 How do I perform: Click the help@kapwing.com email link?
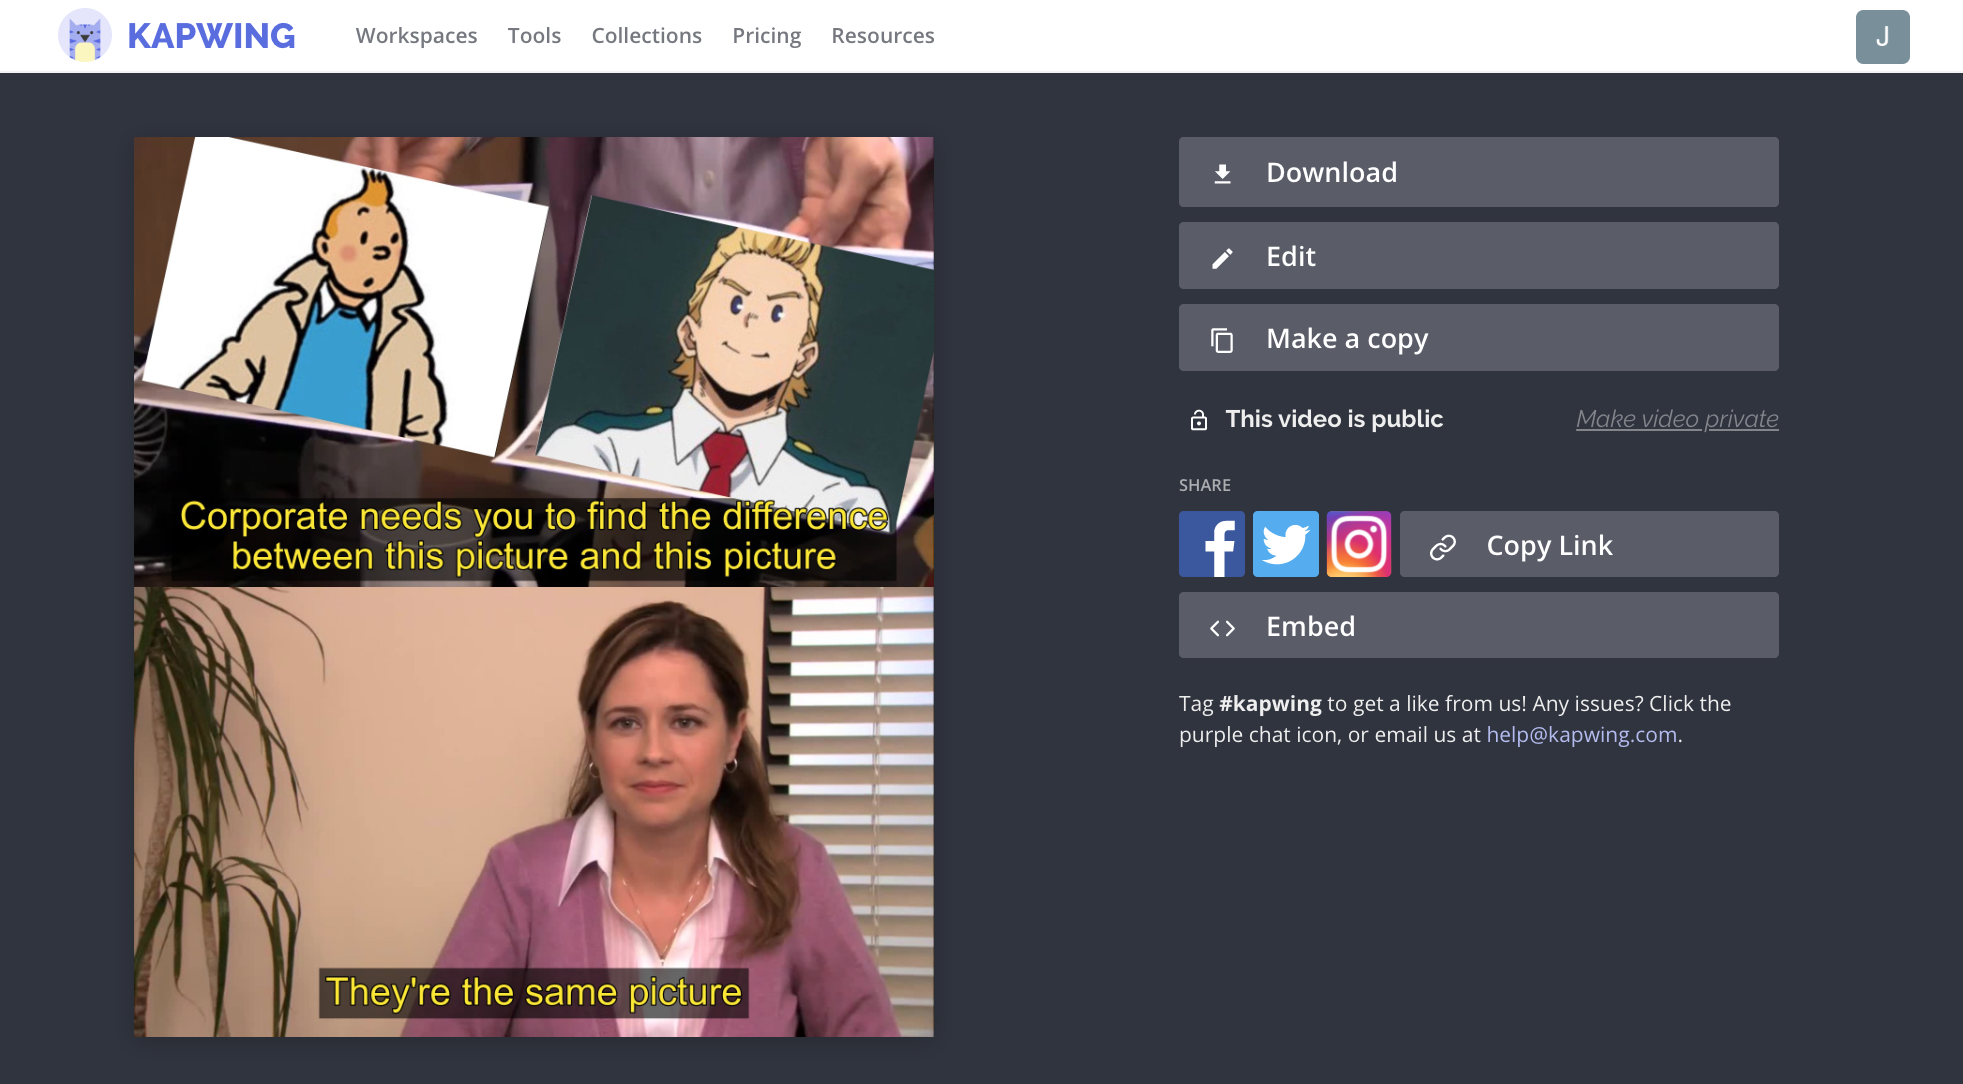tap(1580, 734)
